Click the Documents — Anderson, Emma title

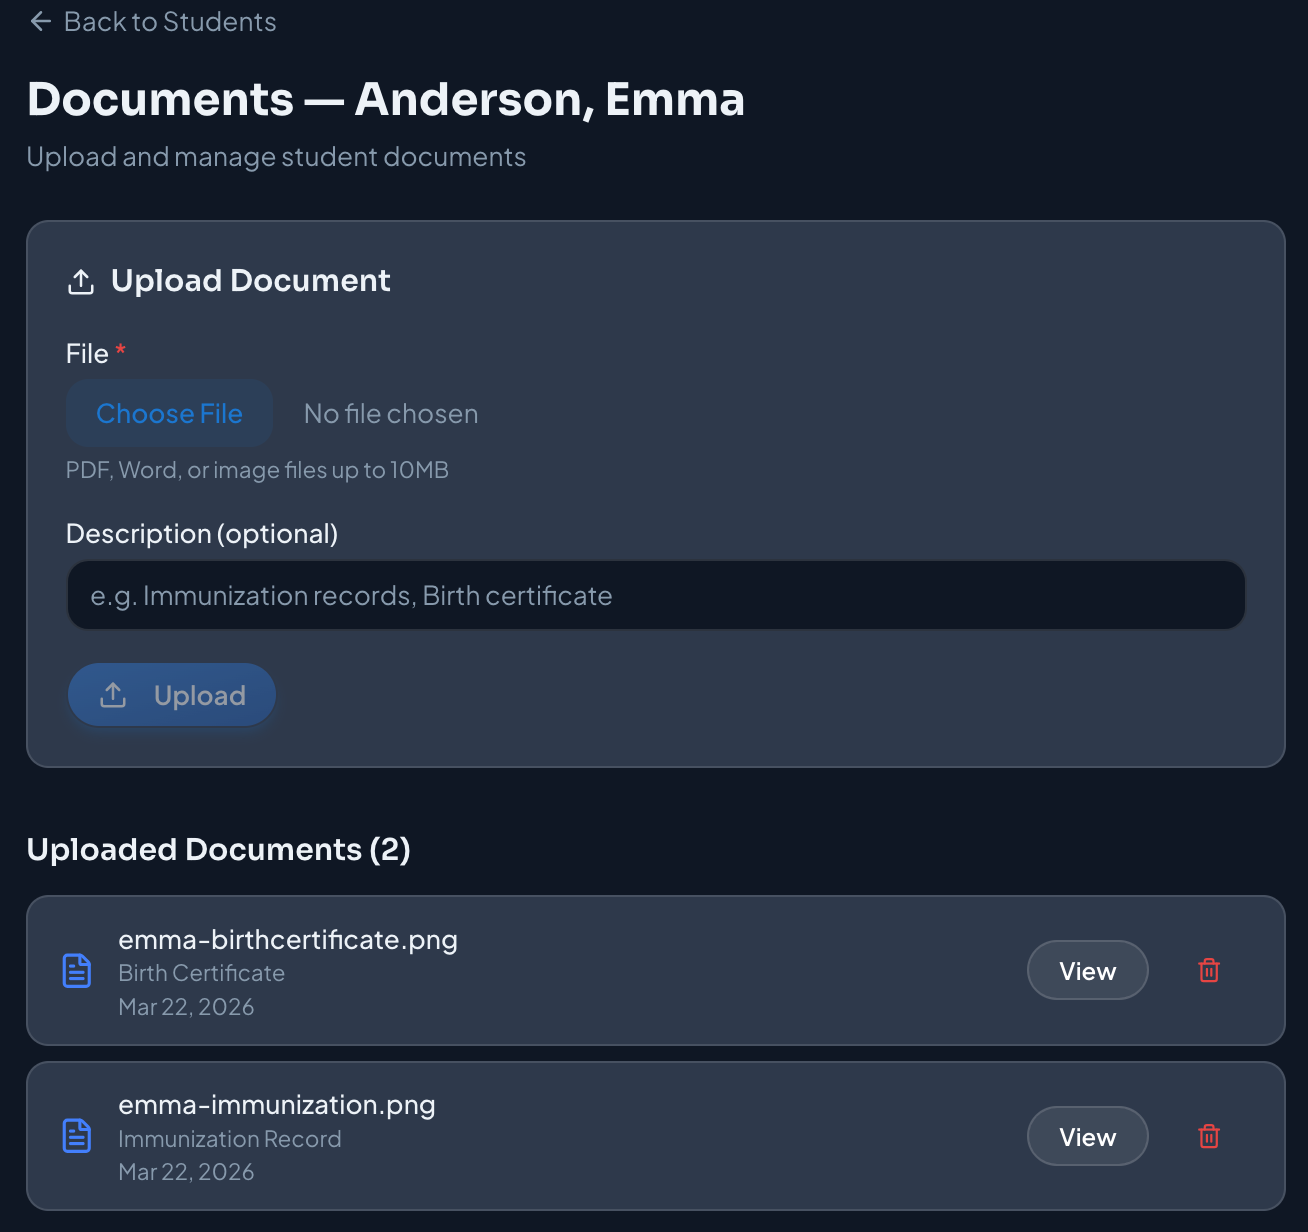pos(386,99)
